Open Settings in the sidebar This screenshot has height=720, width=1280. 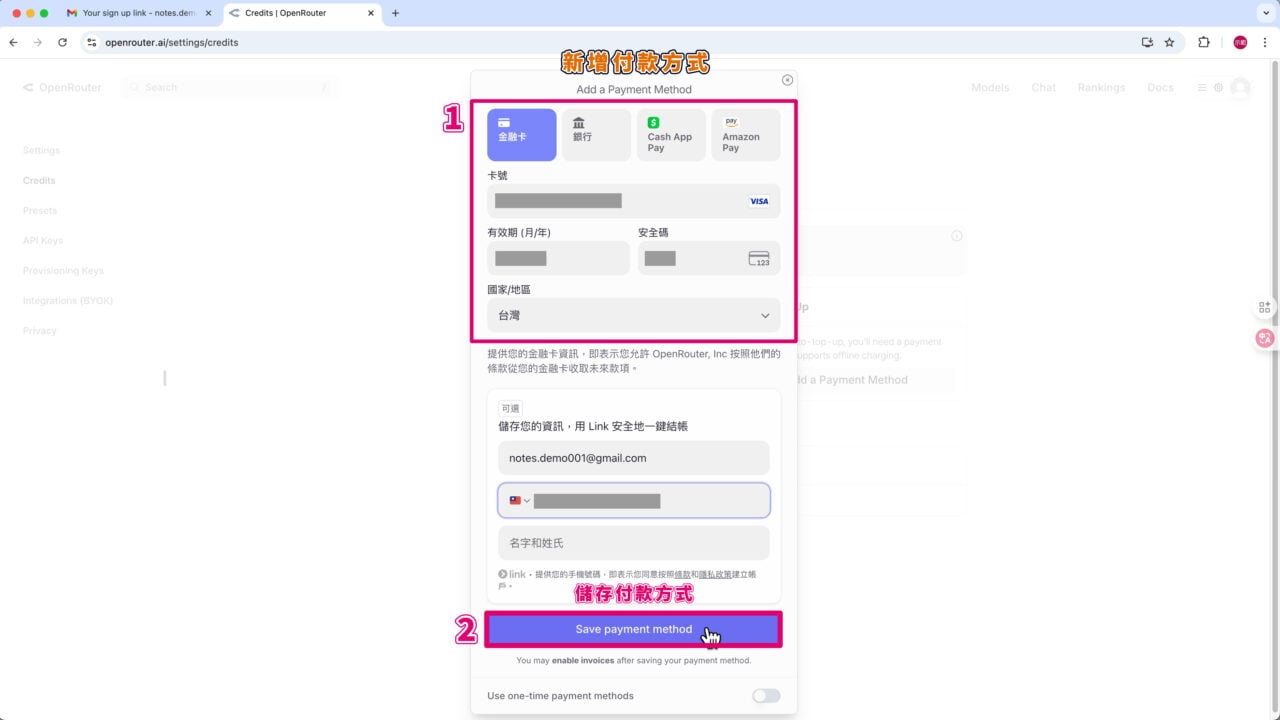pyautogui.click(x=42, y=151)
